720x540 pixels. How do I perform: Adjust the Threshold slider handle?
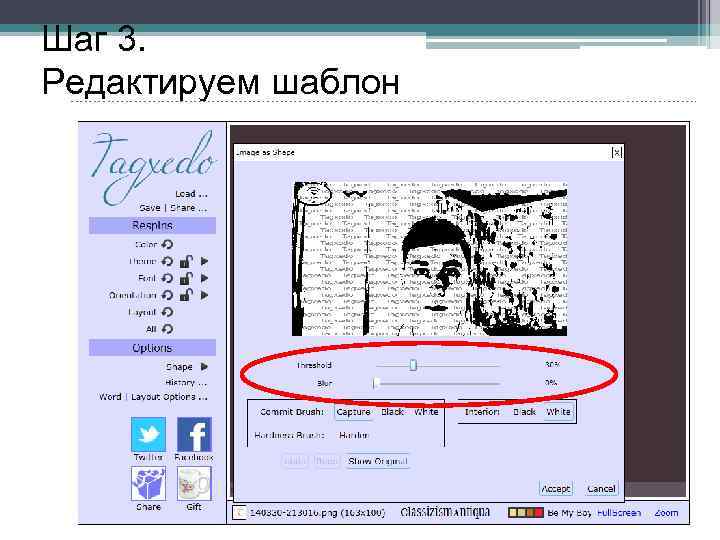(413, 365)
